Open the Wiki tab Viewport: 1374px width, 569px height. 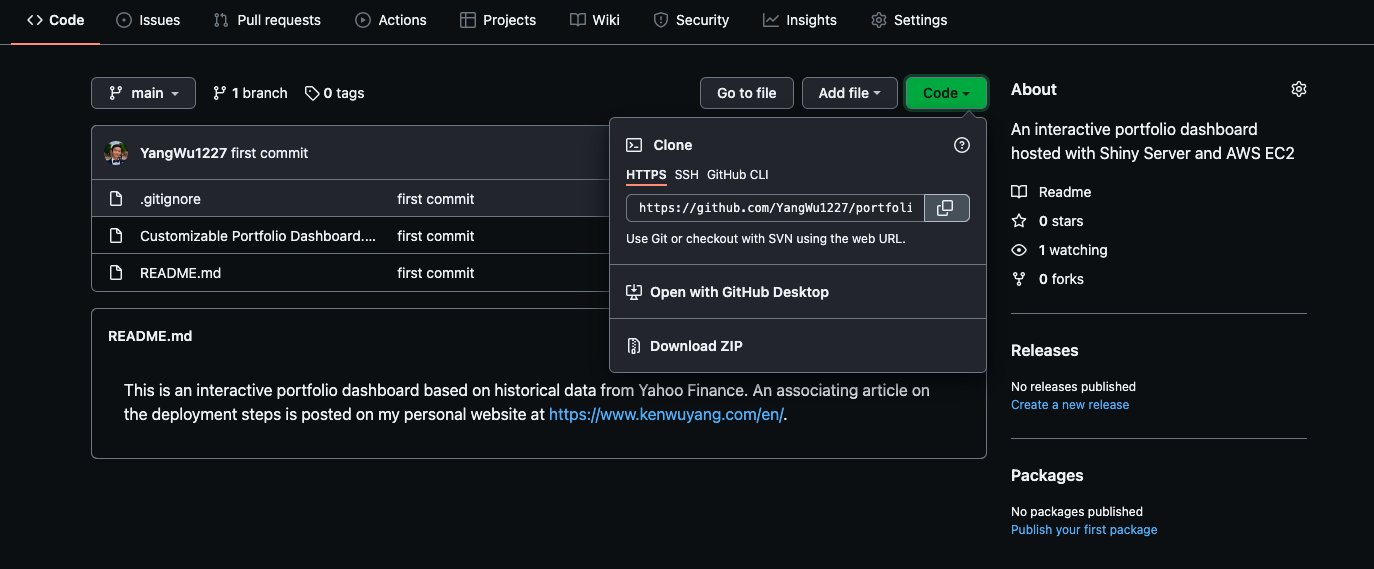(x=595, y=20)
